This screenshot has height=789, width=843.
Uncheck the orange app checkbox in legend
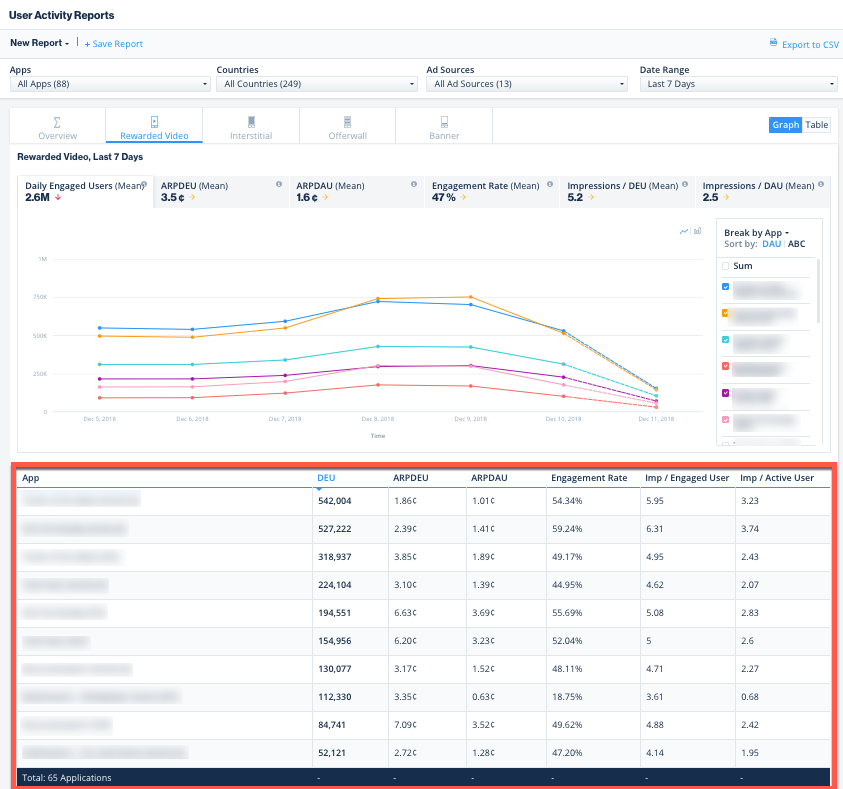725,313
